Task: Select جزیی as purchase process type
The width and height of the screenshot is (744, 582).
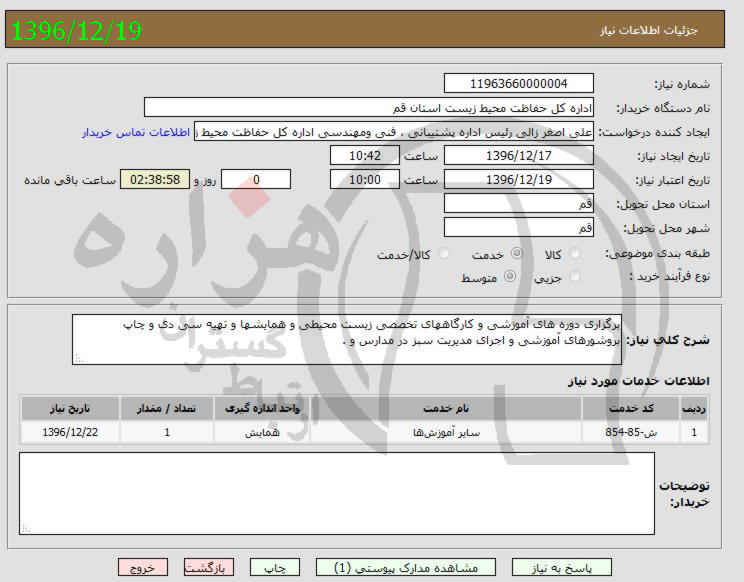Action: click(585, 277)
